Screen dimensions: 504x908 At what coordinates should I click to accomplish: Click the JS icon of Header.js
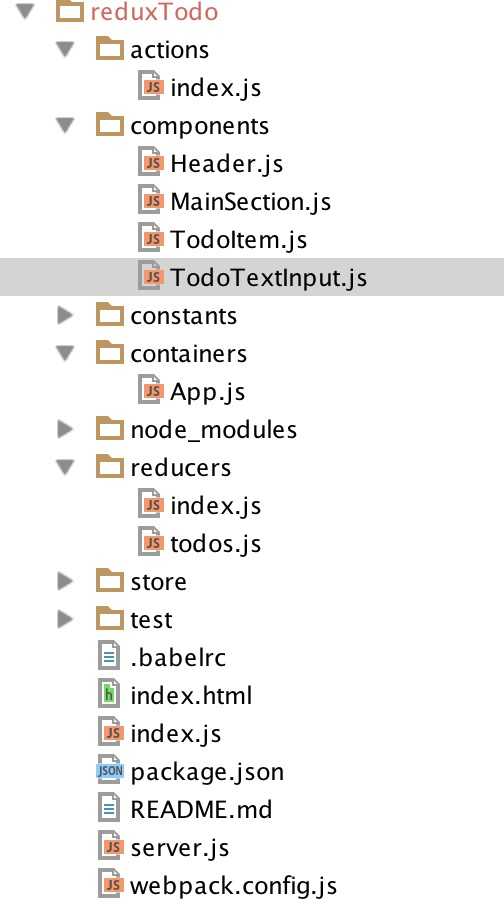tap(150, 163)
